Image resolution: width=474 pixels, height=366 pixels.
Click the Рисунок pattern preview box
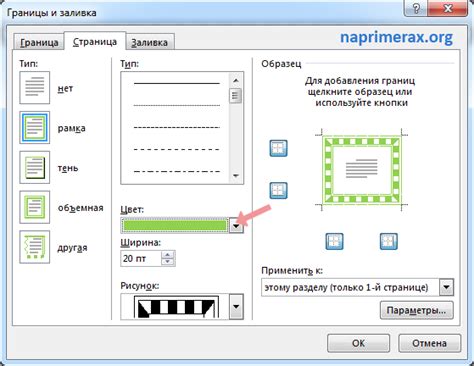175,307
